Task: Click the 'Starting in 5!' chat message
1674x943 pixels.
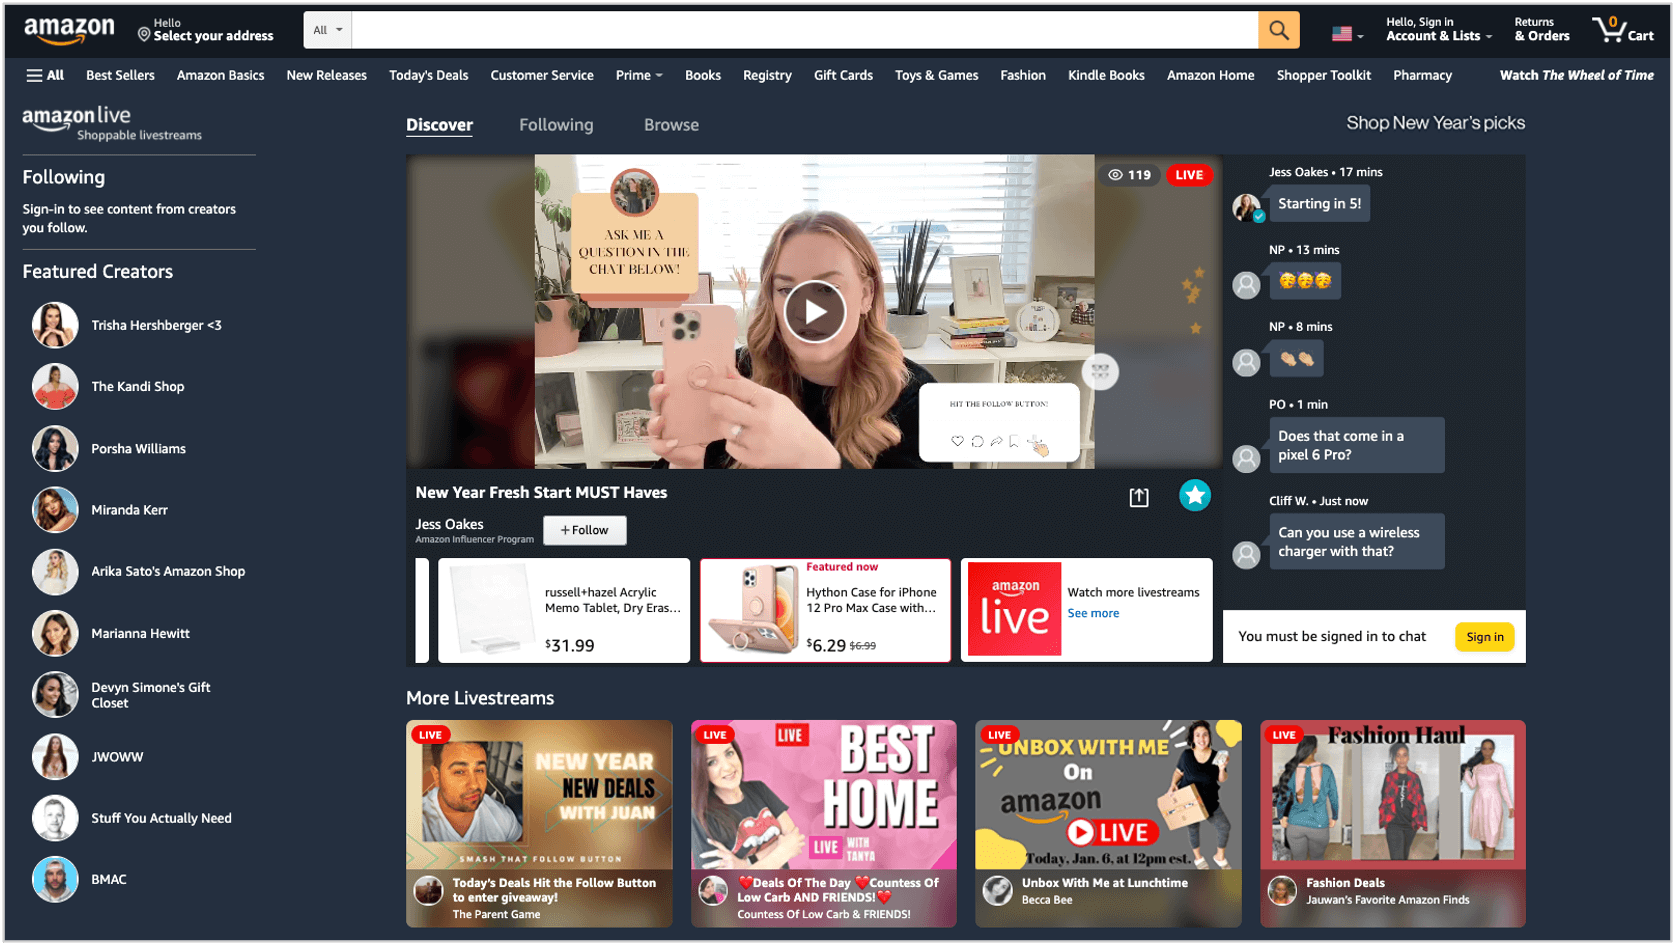Action: coord(1319,204)
